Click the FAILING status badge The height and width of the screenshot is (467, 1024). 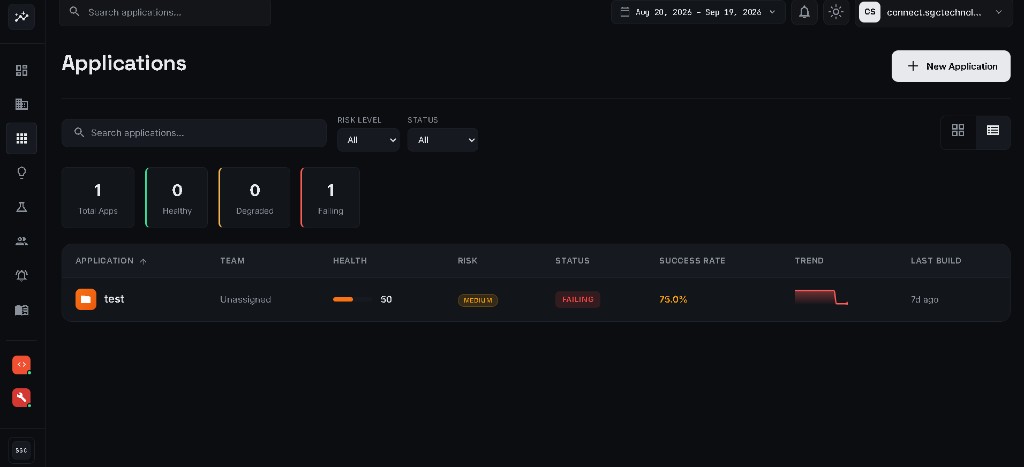577,299
